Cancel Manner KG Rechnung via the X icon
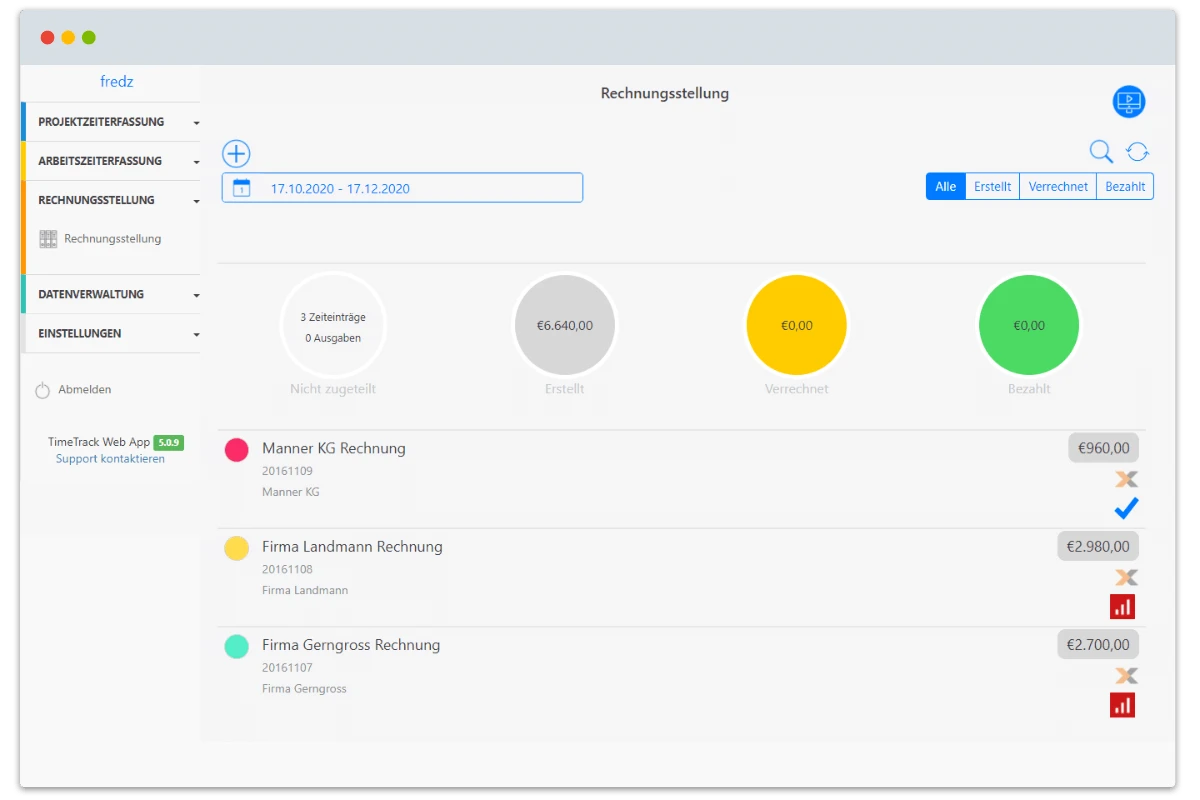Viewport: 1200px width, 800px height. 1126,479
